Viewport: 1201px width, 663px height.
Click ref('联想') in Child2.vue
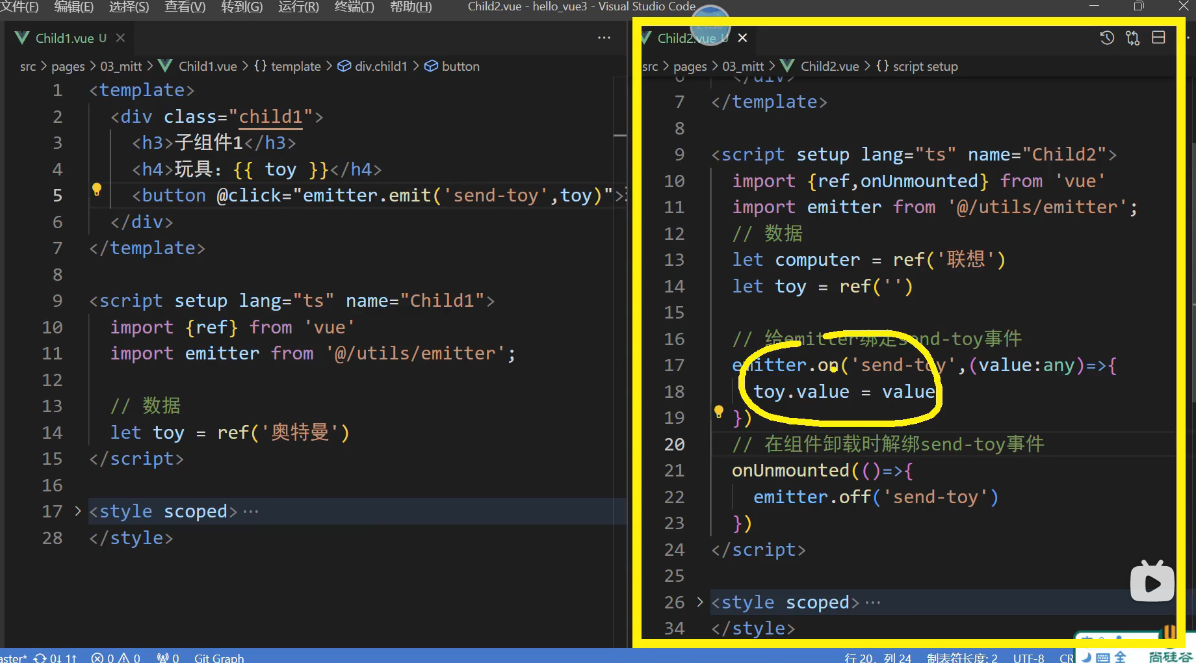click(x=949, y=259)
